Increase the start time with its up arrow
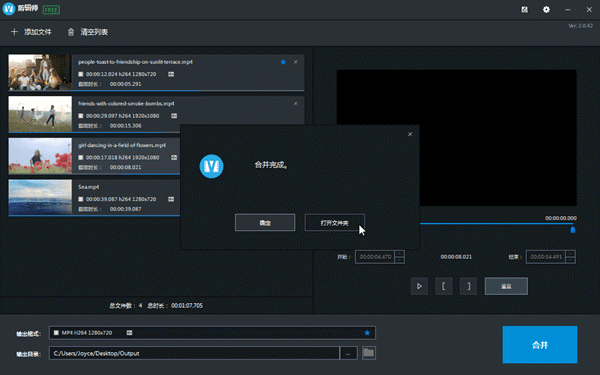 [x=399, y=254]
